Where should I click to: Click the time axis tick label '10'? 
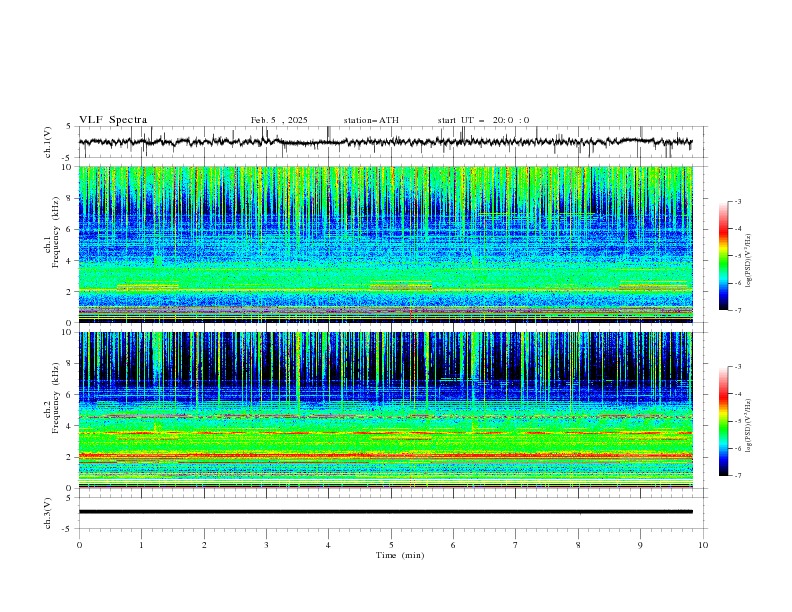(x=703, y=545)
